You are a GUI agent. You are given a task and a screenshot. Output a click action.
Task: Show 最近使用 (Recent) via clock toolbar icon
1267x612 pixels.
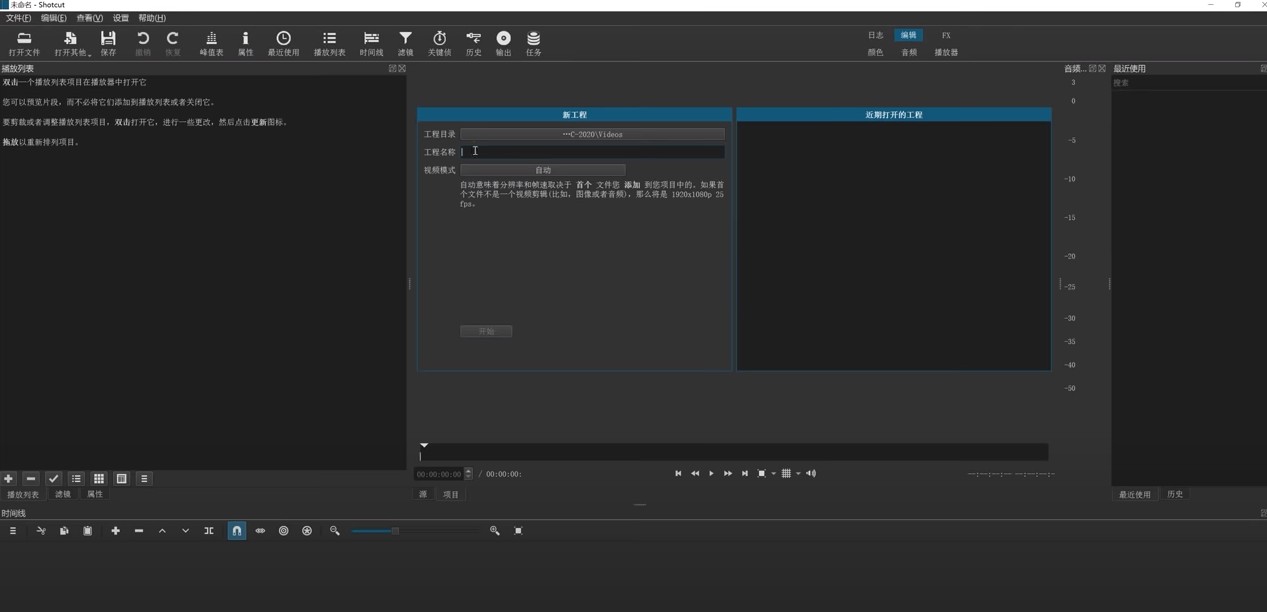pos(283,43)
